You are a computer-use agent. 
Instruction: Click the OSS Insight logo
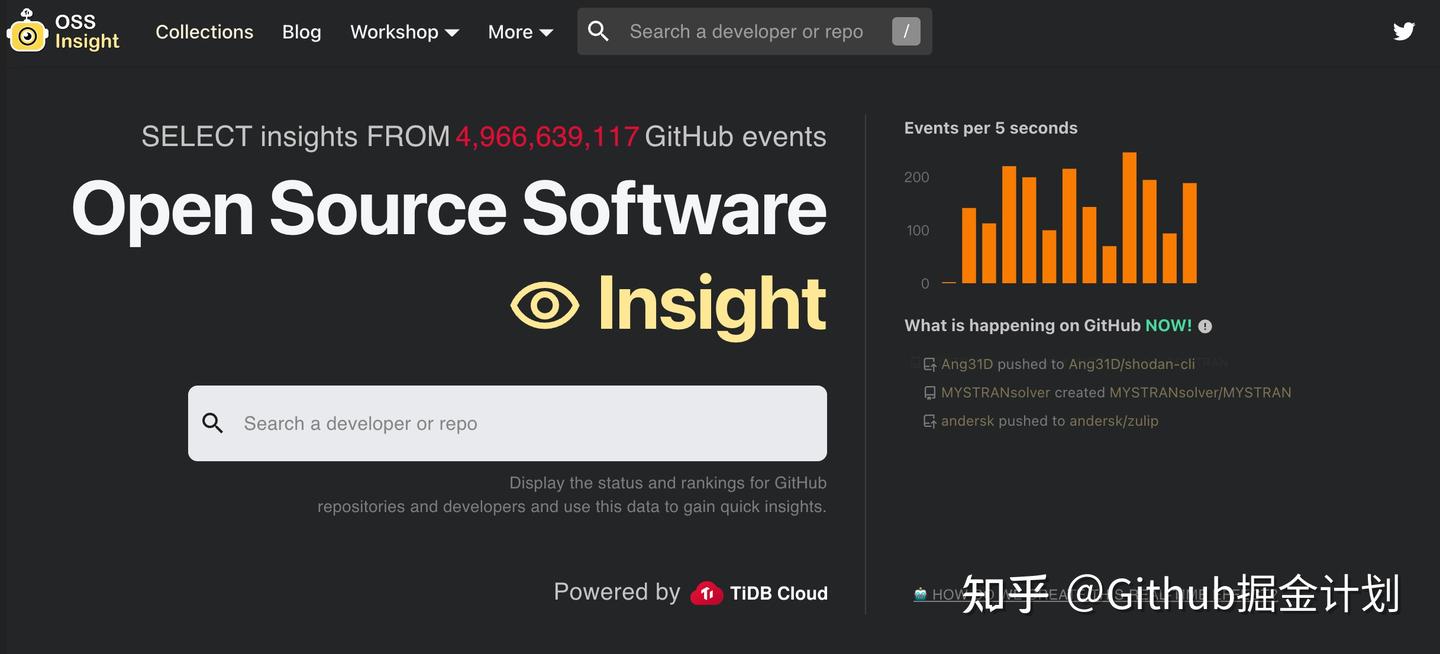click(x=62, y=31)
